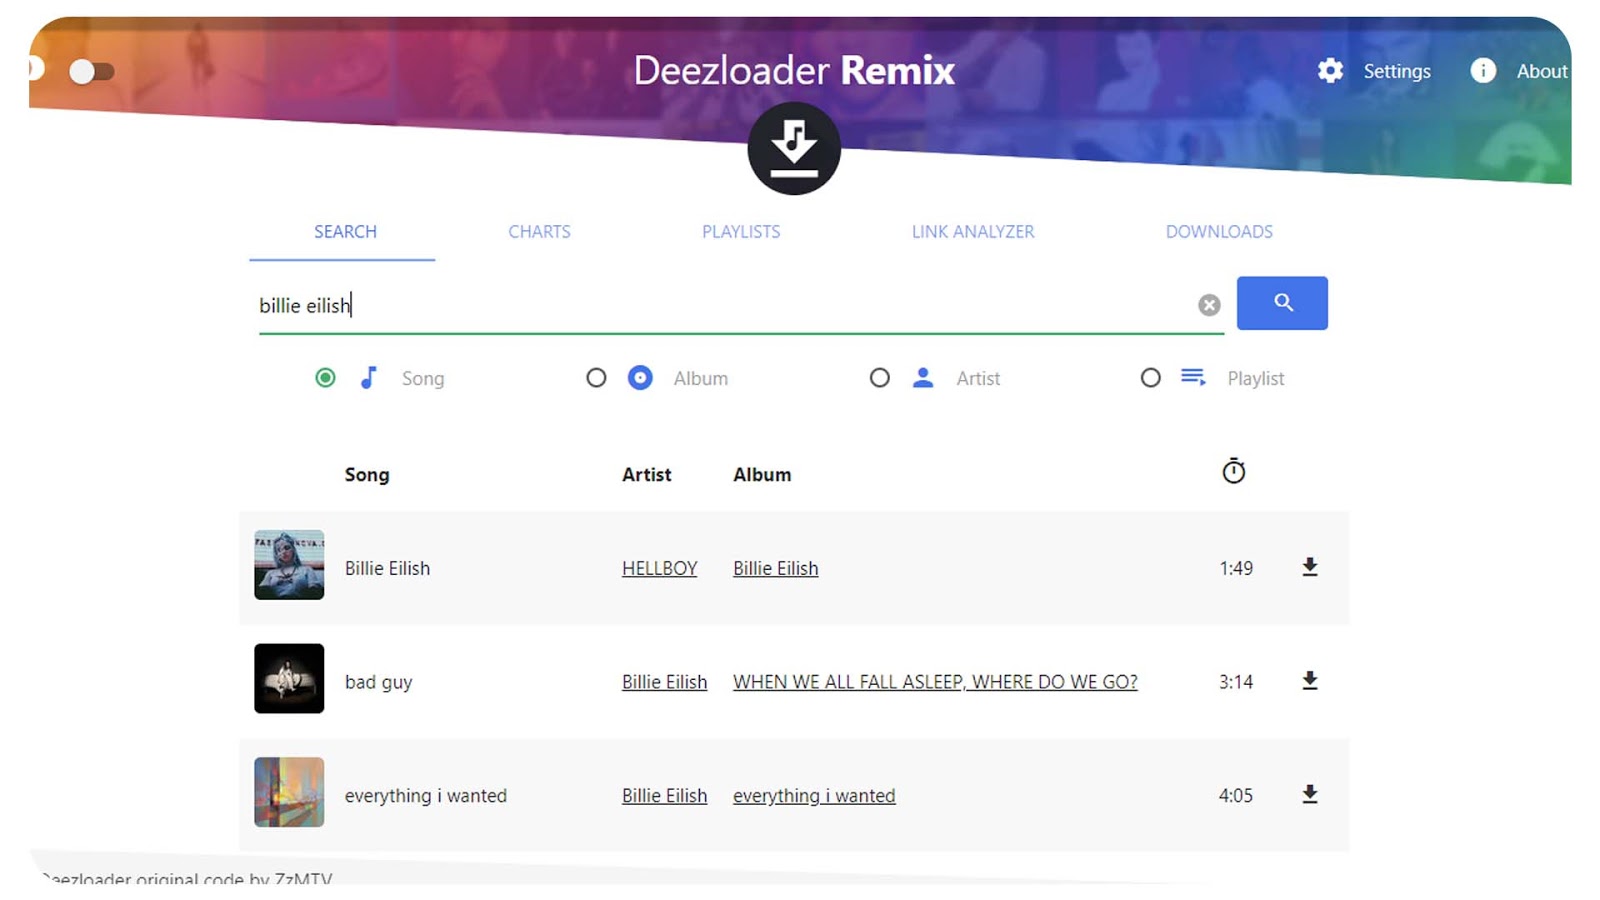Select the Playlist radio button
Viewport: 1600px width, 900px height.
click(x=1150, y=378)
